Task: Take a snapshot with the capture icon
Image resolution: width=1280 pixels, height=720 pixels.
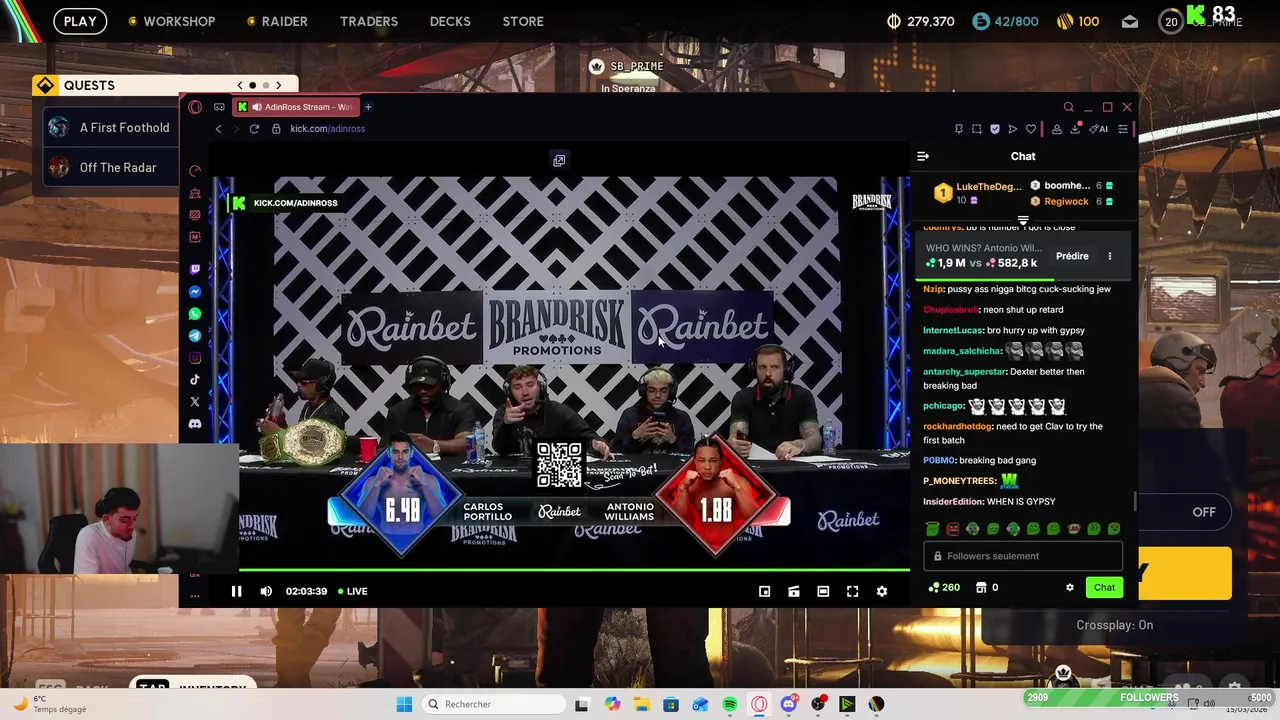Action: (977, 129)
